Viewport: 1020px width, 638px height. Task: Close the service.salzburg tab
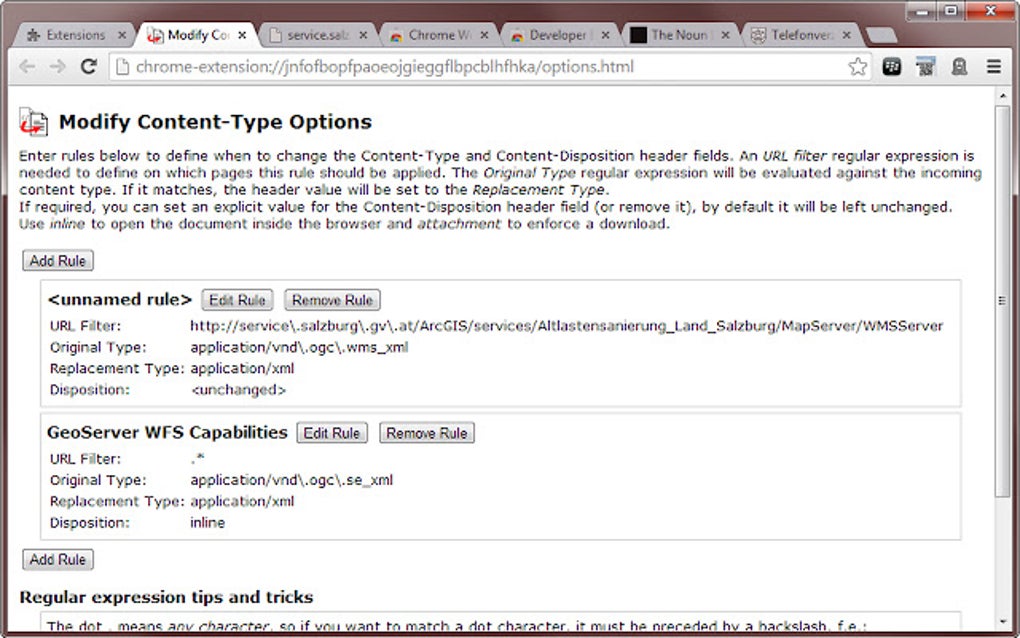coord(363,35)
